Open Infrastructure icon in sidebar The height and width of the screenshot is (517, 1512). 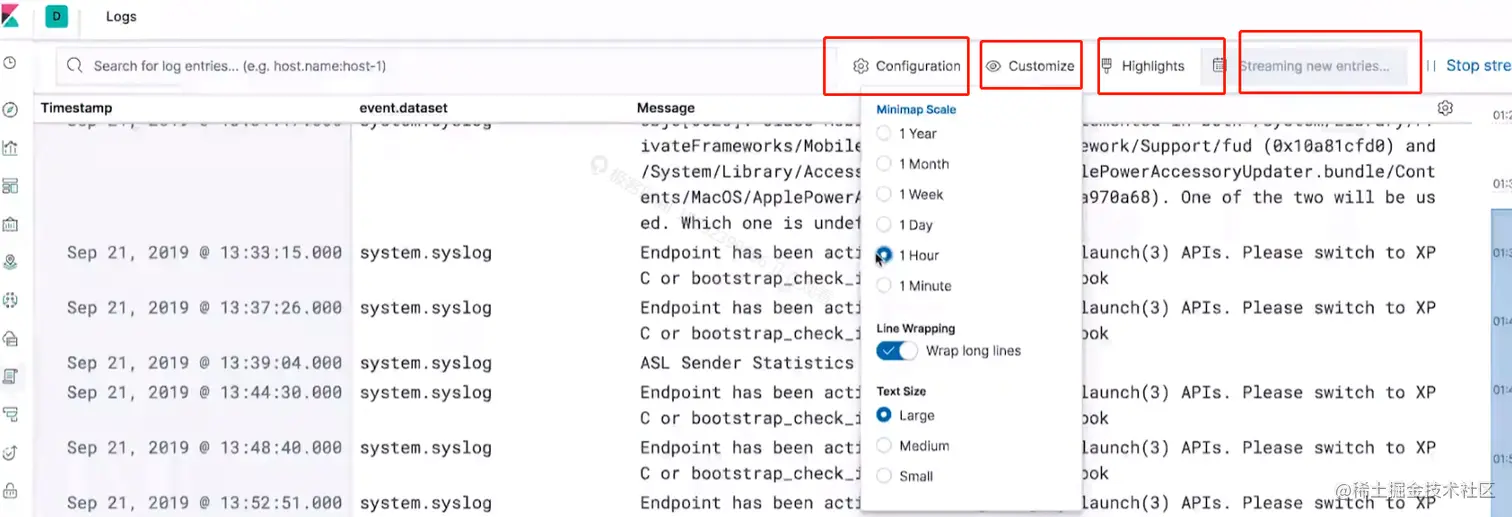[10, 338]
